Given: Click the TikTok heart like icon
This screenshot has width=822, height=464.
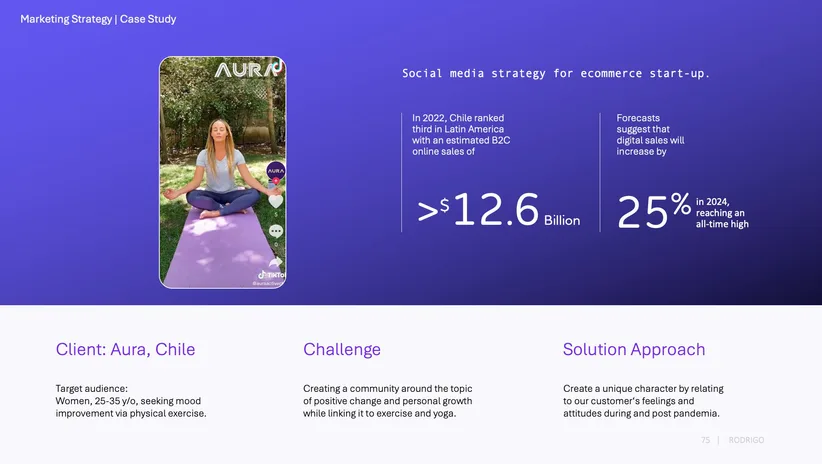Looking at the screenshot, I should coord(276,201).
